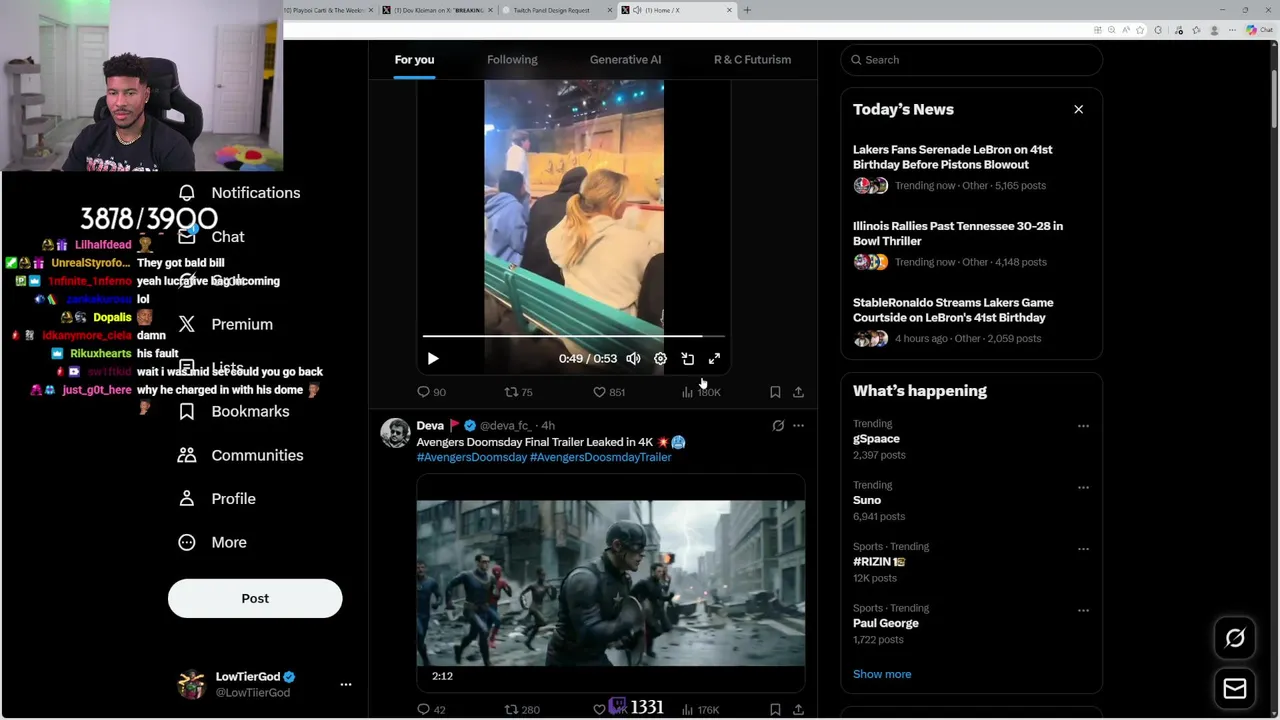Bookmark Deva's Avengers Doomsday post
This screenshot has height=720, width=1280.
[x=775, y=709]
